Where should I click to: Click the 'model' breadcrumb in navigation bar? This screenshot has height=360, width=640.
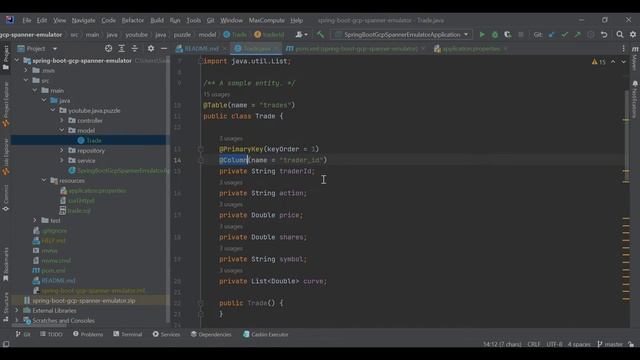point(207,35)
